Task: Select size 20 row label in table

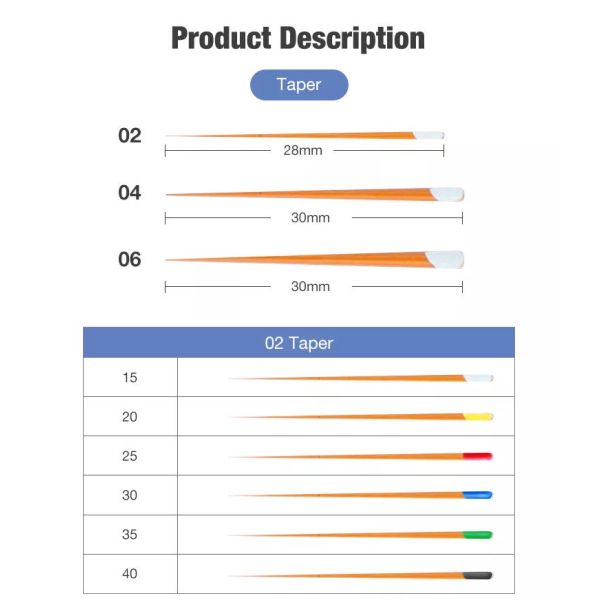Action: click(x=130, y=417)
